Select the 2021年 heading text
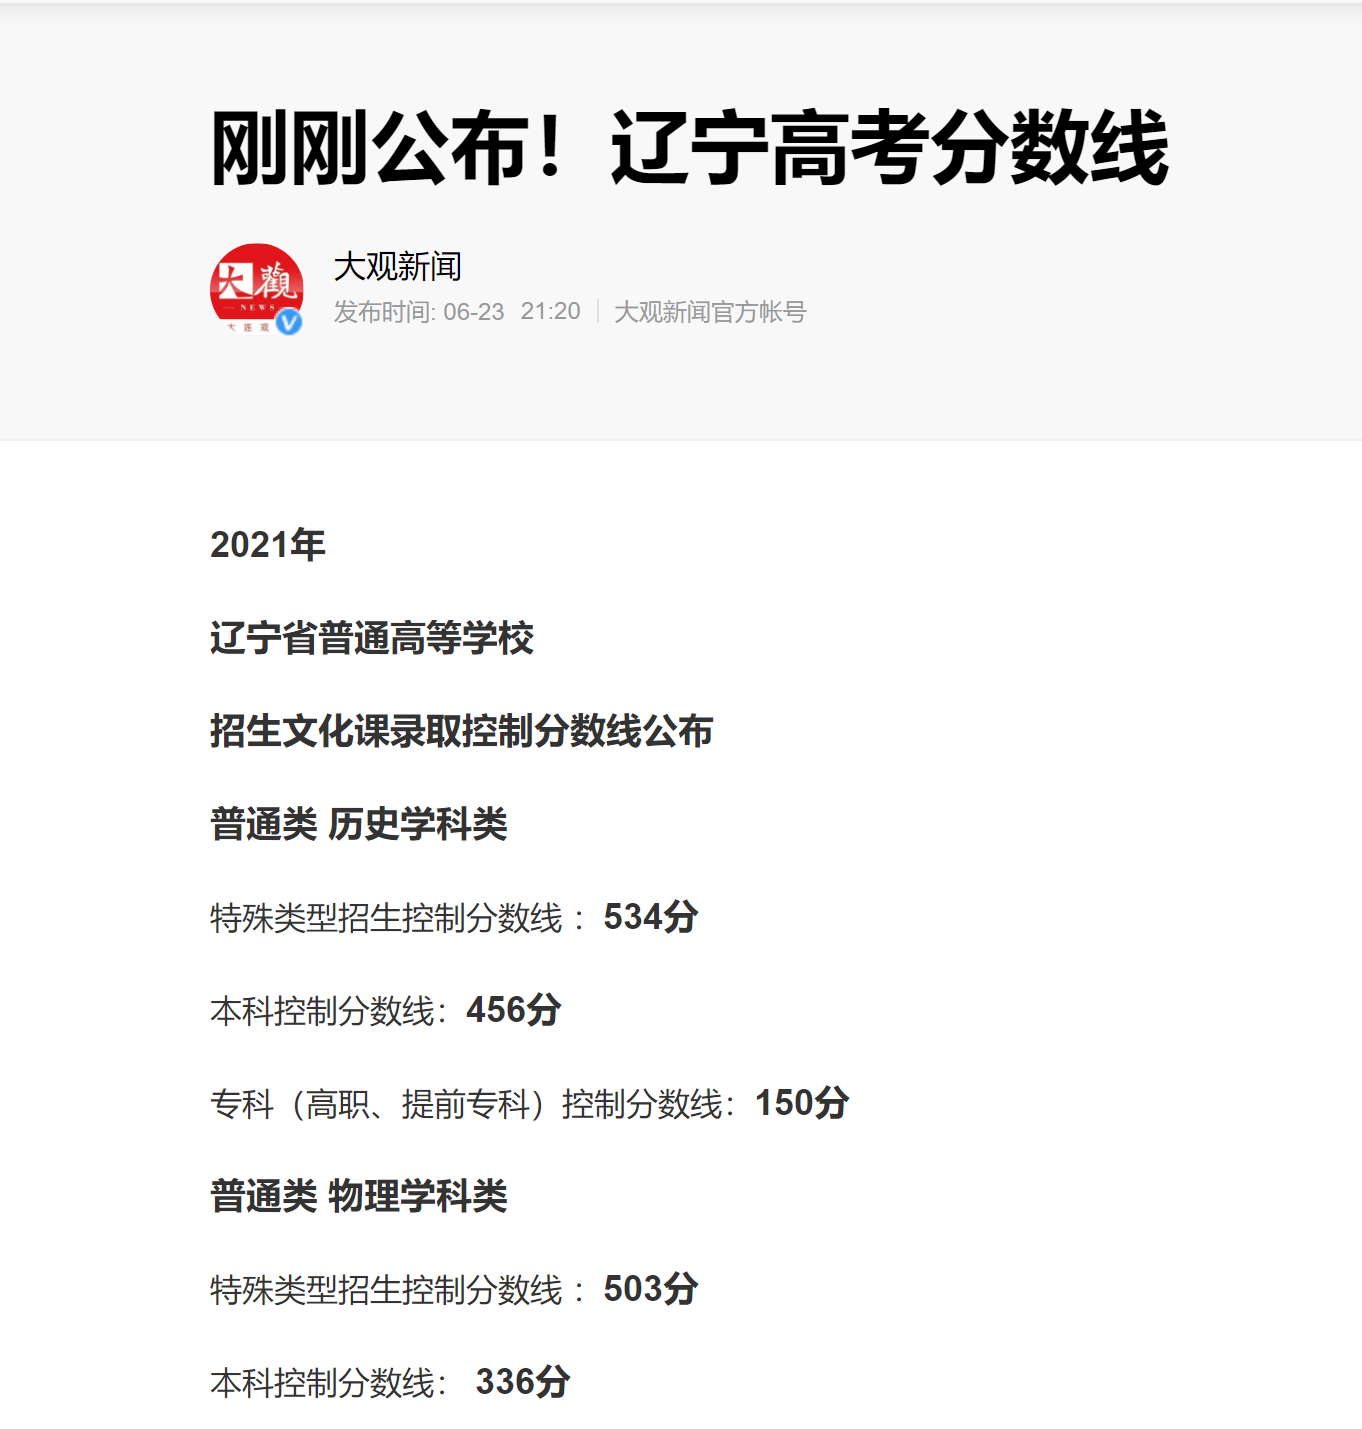Viewport: 1362px width, 1429px height. click(x=264, y=544)
